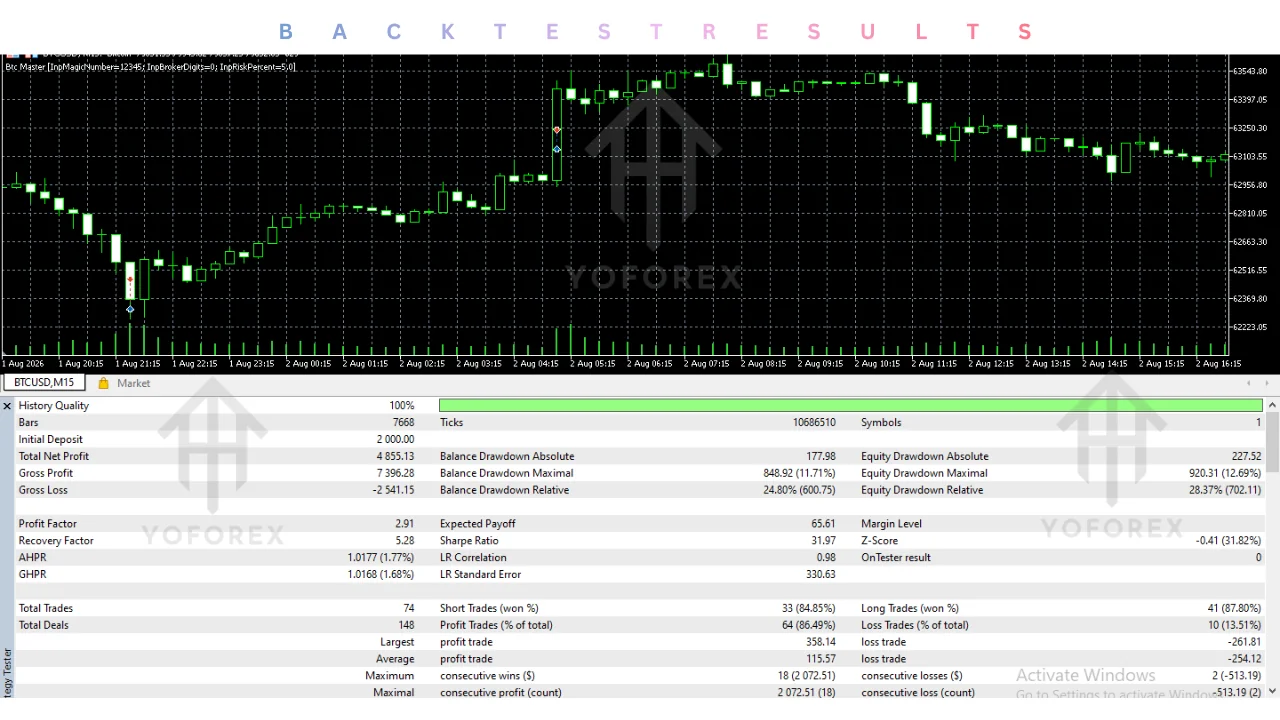This screenshot has width=1280, height=720.
Task: Click the chart tabs scroll left arrow
Action: point(1248,383)
